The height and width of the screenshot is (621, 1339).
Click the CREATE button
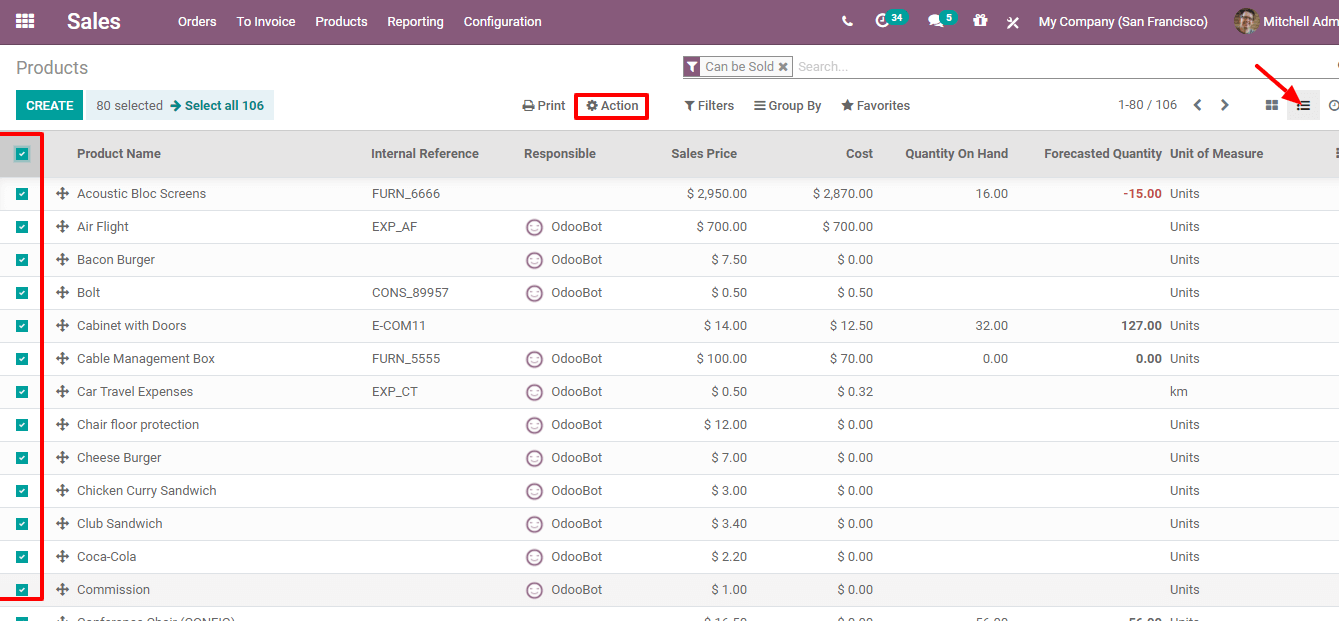[x=50, y=105]
